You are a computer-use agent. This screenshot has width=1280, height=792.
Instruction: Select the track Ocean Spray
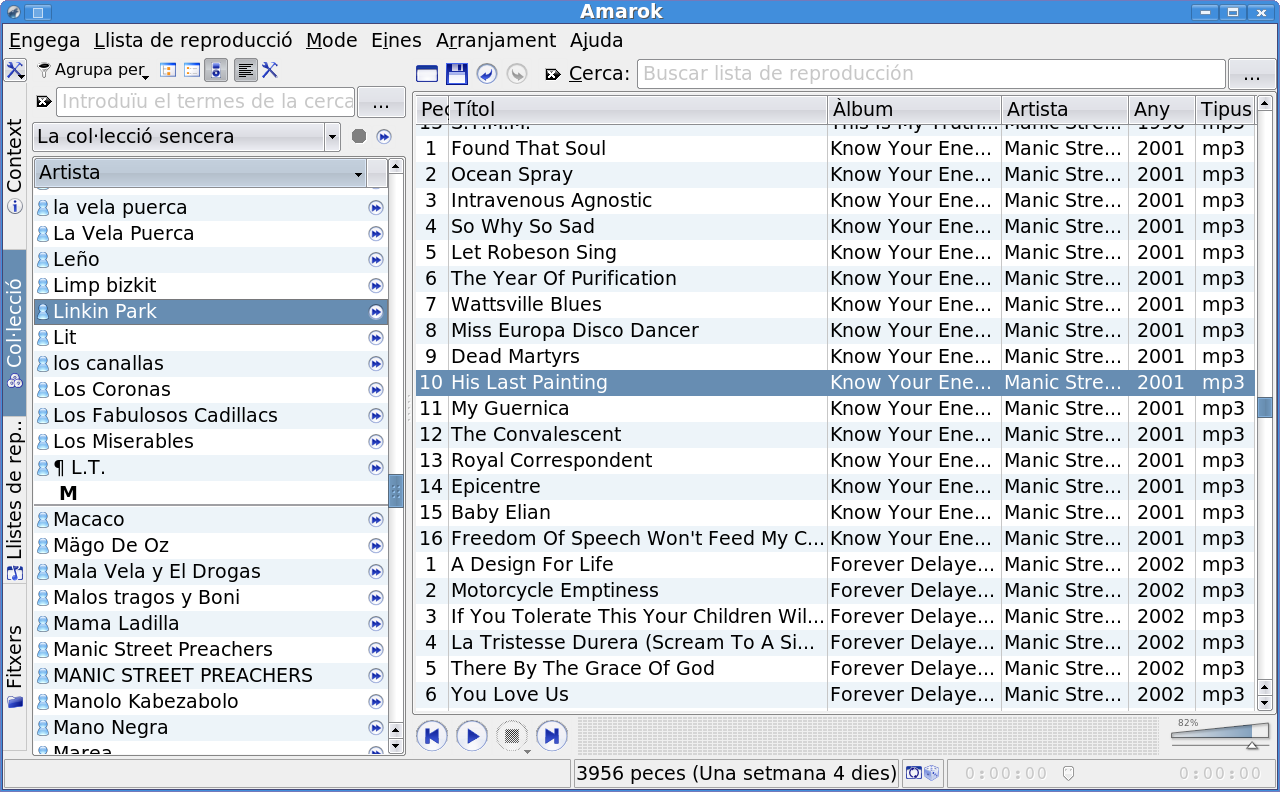coord(834,175)
